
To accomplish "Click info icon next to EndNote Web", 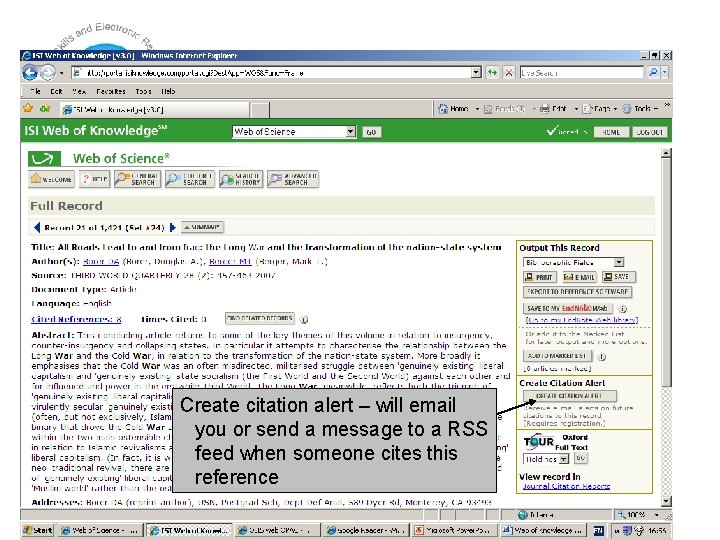I will (x=623, y=309).
